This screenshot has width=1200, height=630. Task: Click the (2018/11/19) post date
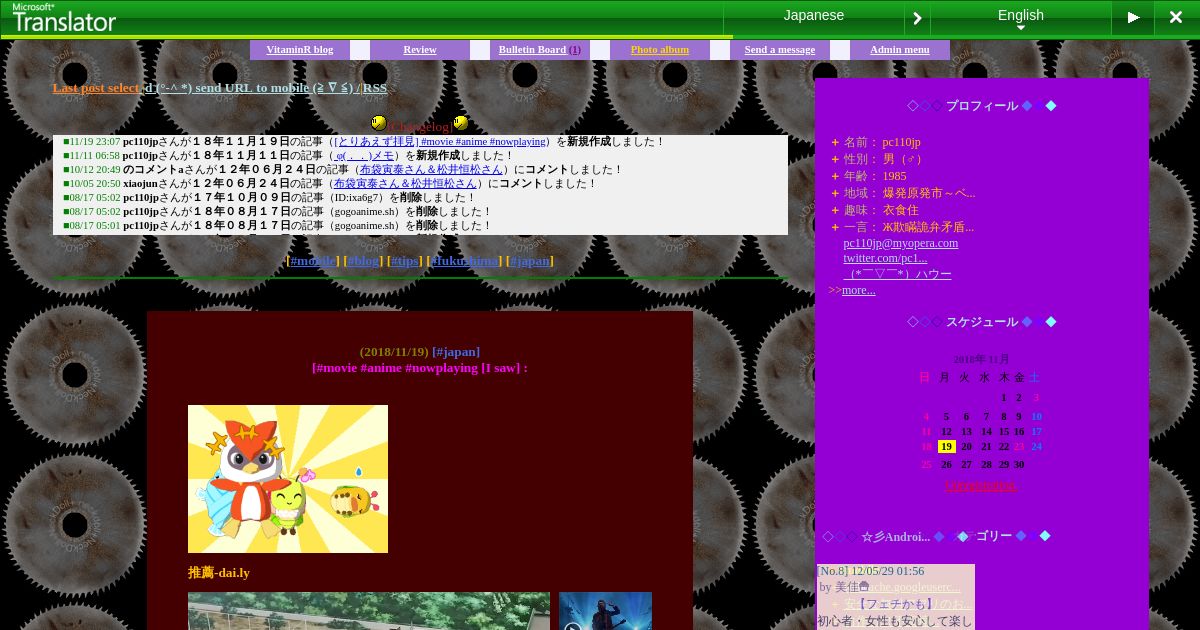tap(394, 352)
